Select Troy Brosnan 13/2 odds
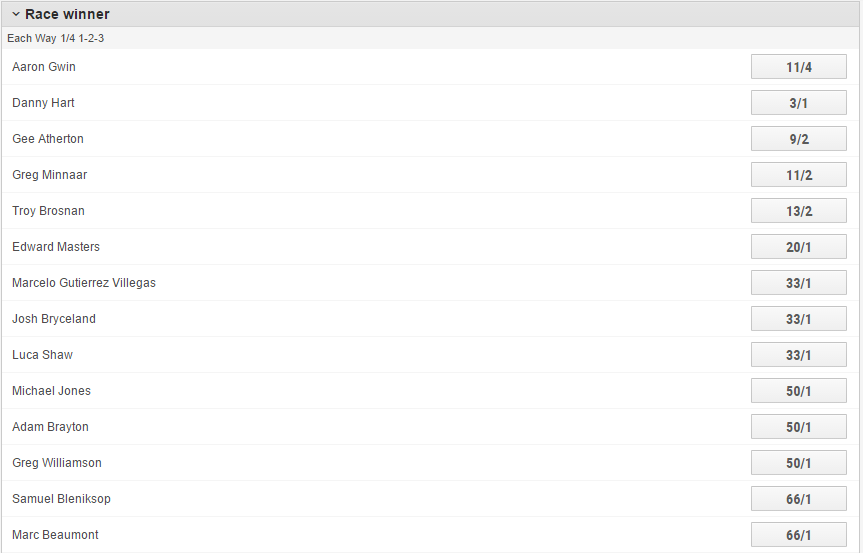 [x=798, y=211]
